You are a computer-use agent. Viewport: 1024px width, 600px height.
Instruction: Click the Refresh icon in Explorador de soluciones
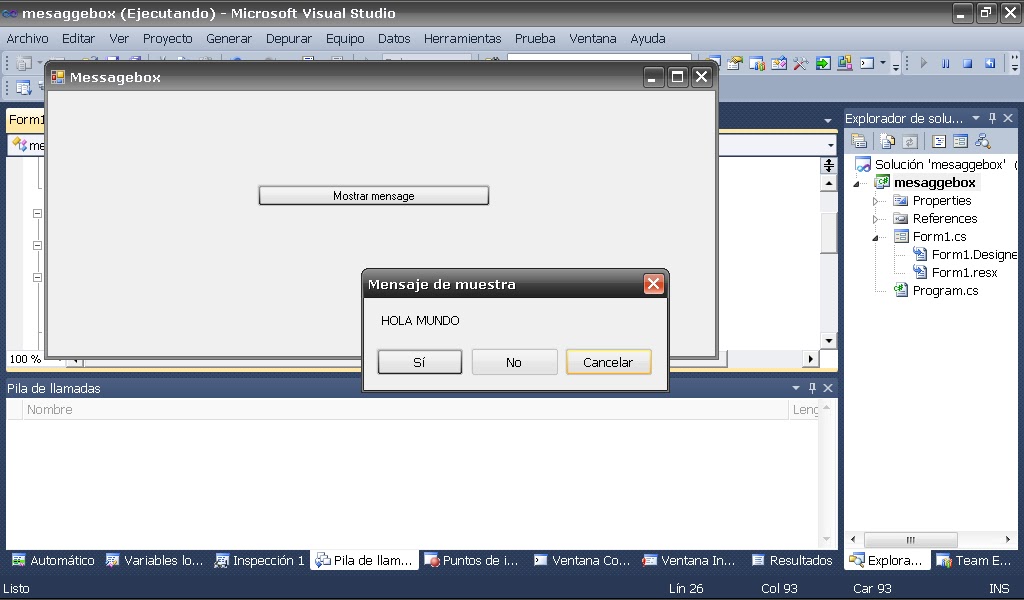point(910,141)
